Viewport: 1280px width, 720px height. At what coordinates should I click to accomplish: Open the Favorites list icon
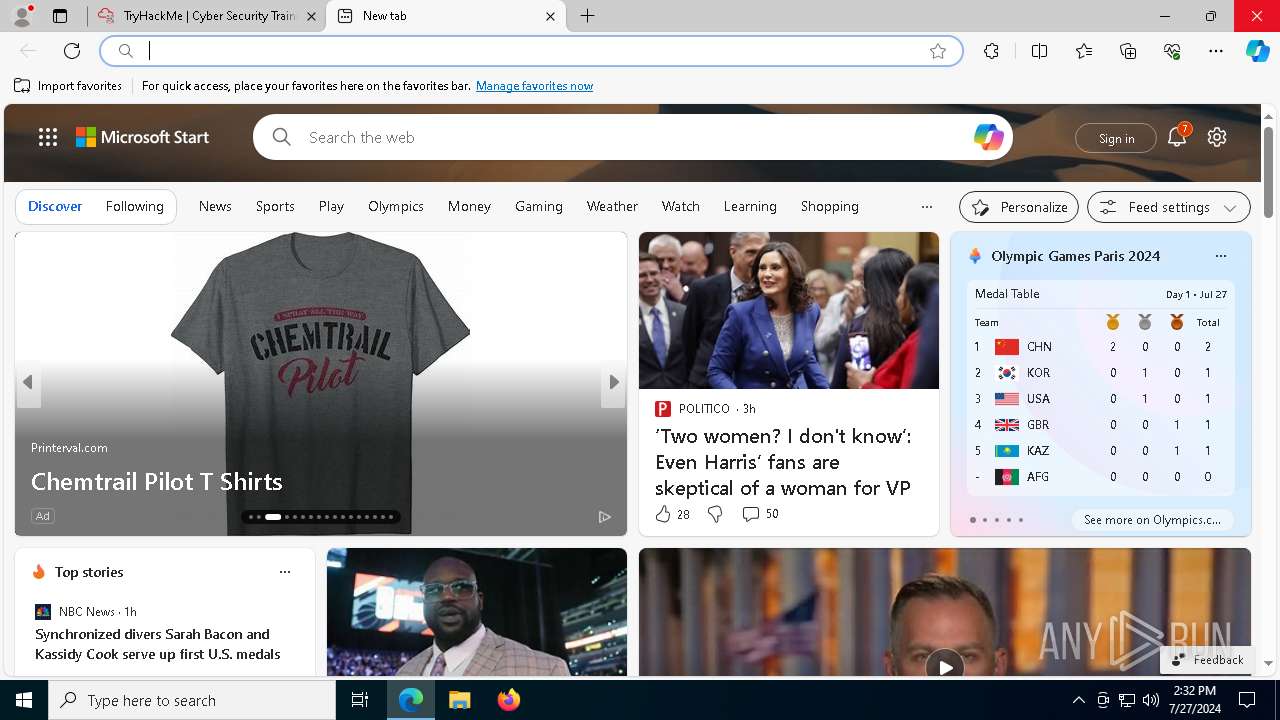click(1084, 51)
